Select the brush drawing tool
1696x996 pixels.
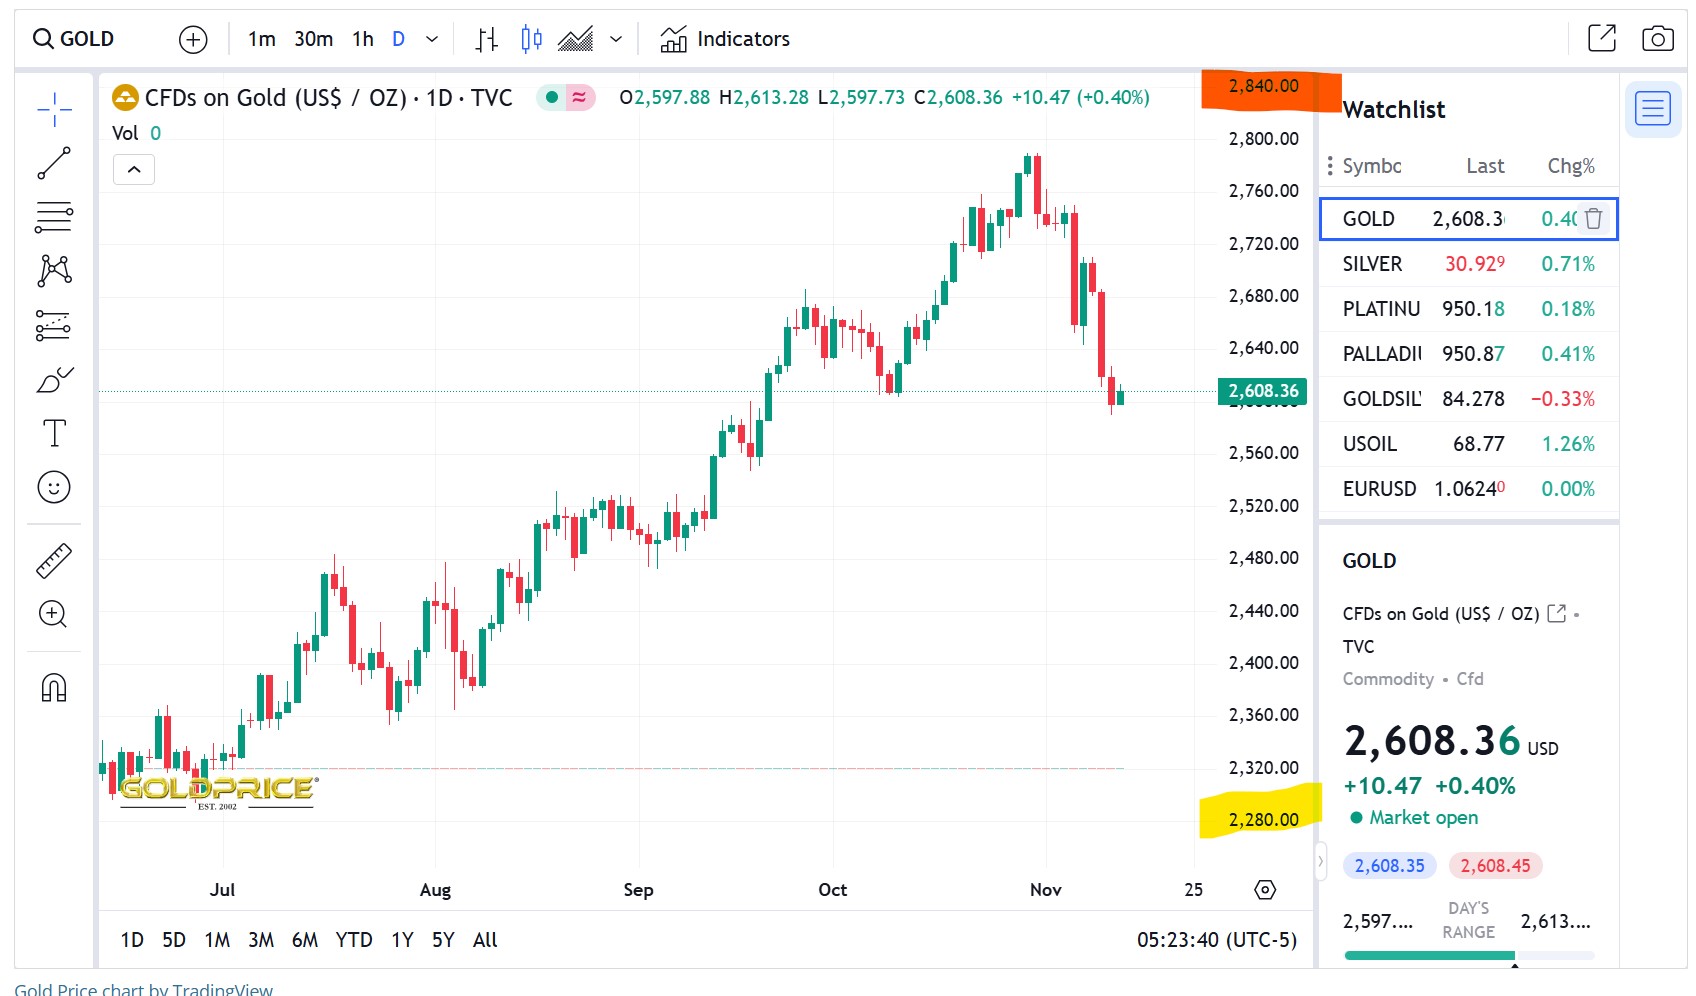coord(54,379)
